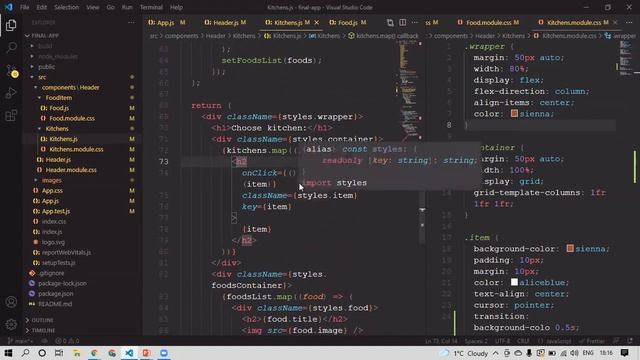640x360 pixels.
Task: Click the Spaces: 2 indentation status item
Action: click(x=476, y=341)
